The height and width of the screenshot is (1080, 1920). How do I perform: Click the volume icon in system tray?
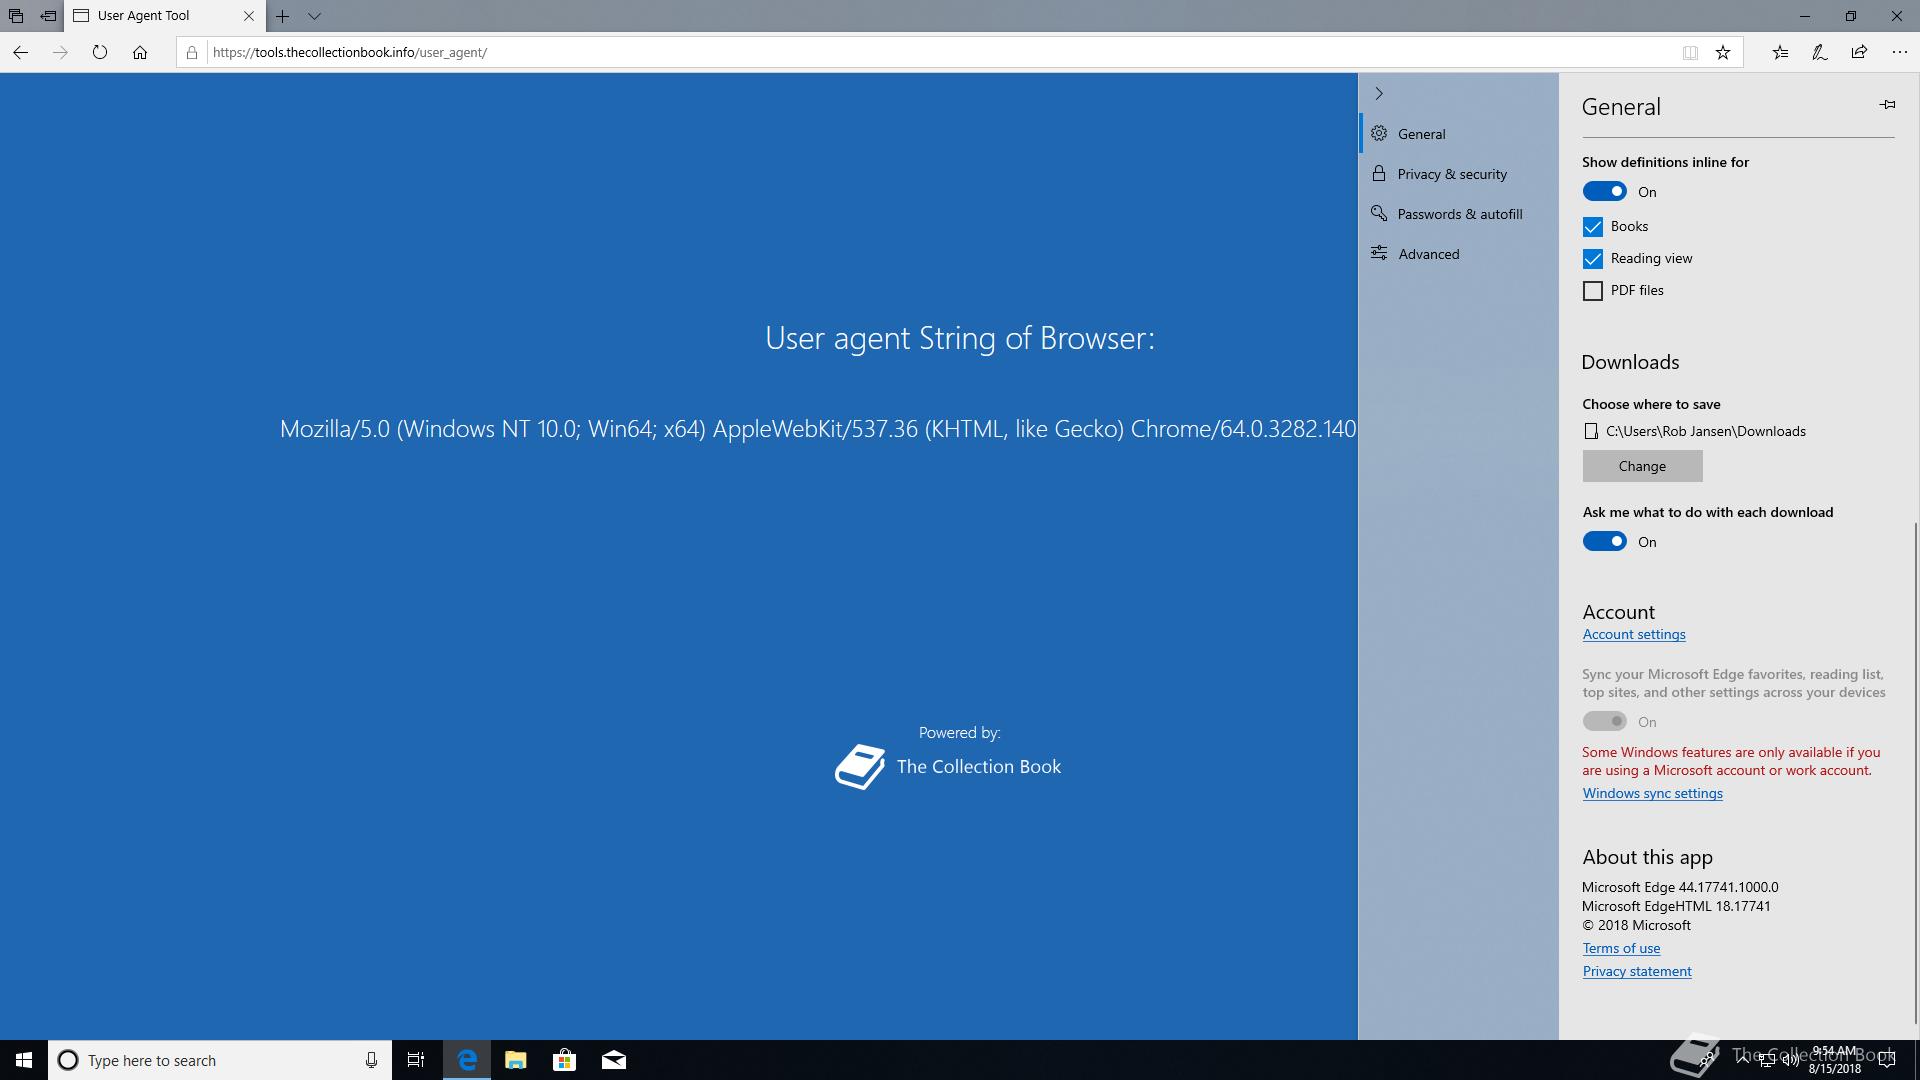[1790, 1061]
